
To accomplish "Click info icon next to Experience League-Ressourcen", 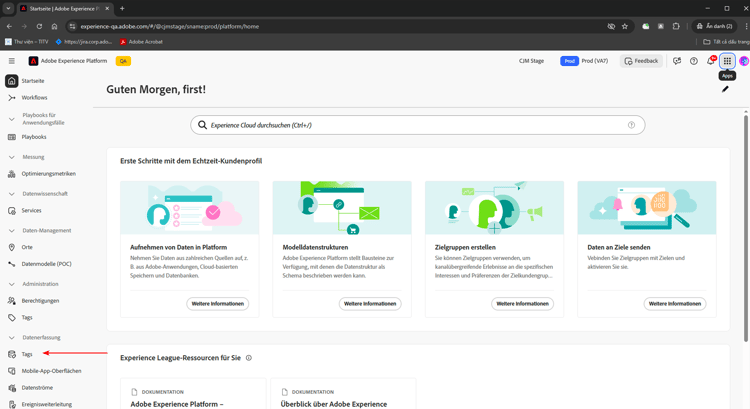I will (x=249, y=358).
